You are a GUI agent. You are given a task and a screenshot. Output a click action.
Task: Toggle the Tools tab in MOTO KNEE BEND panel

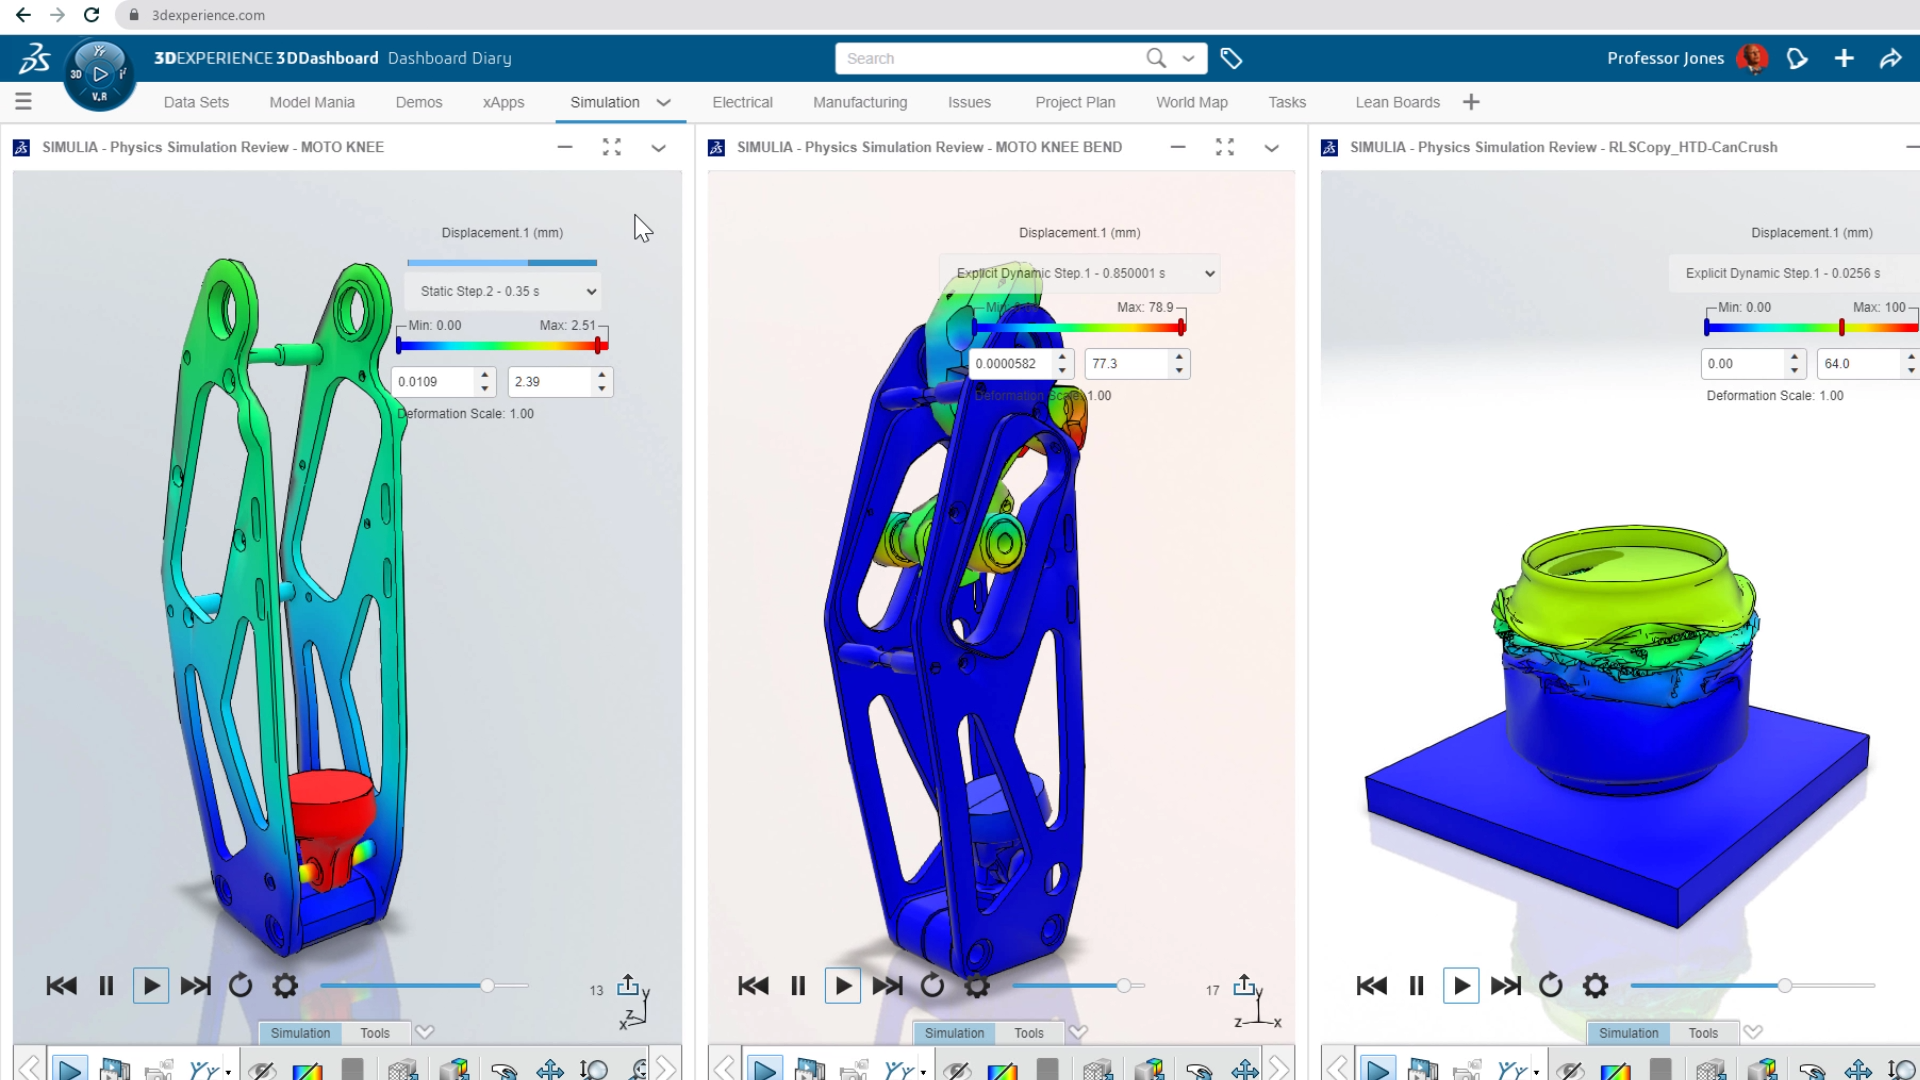tap(1029, 1033)
